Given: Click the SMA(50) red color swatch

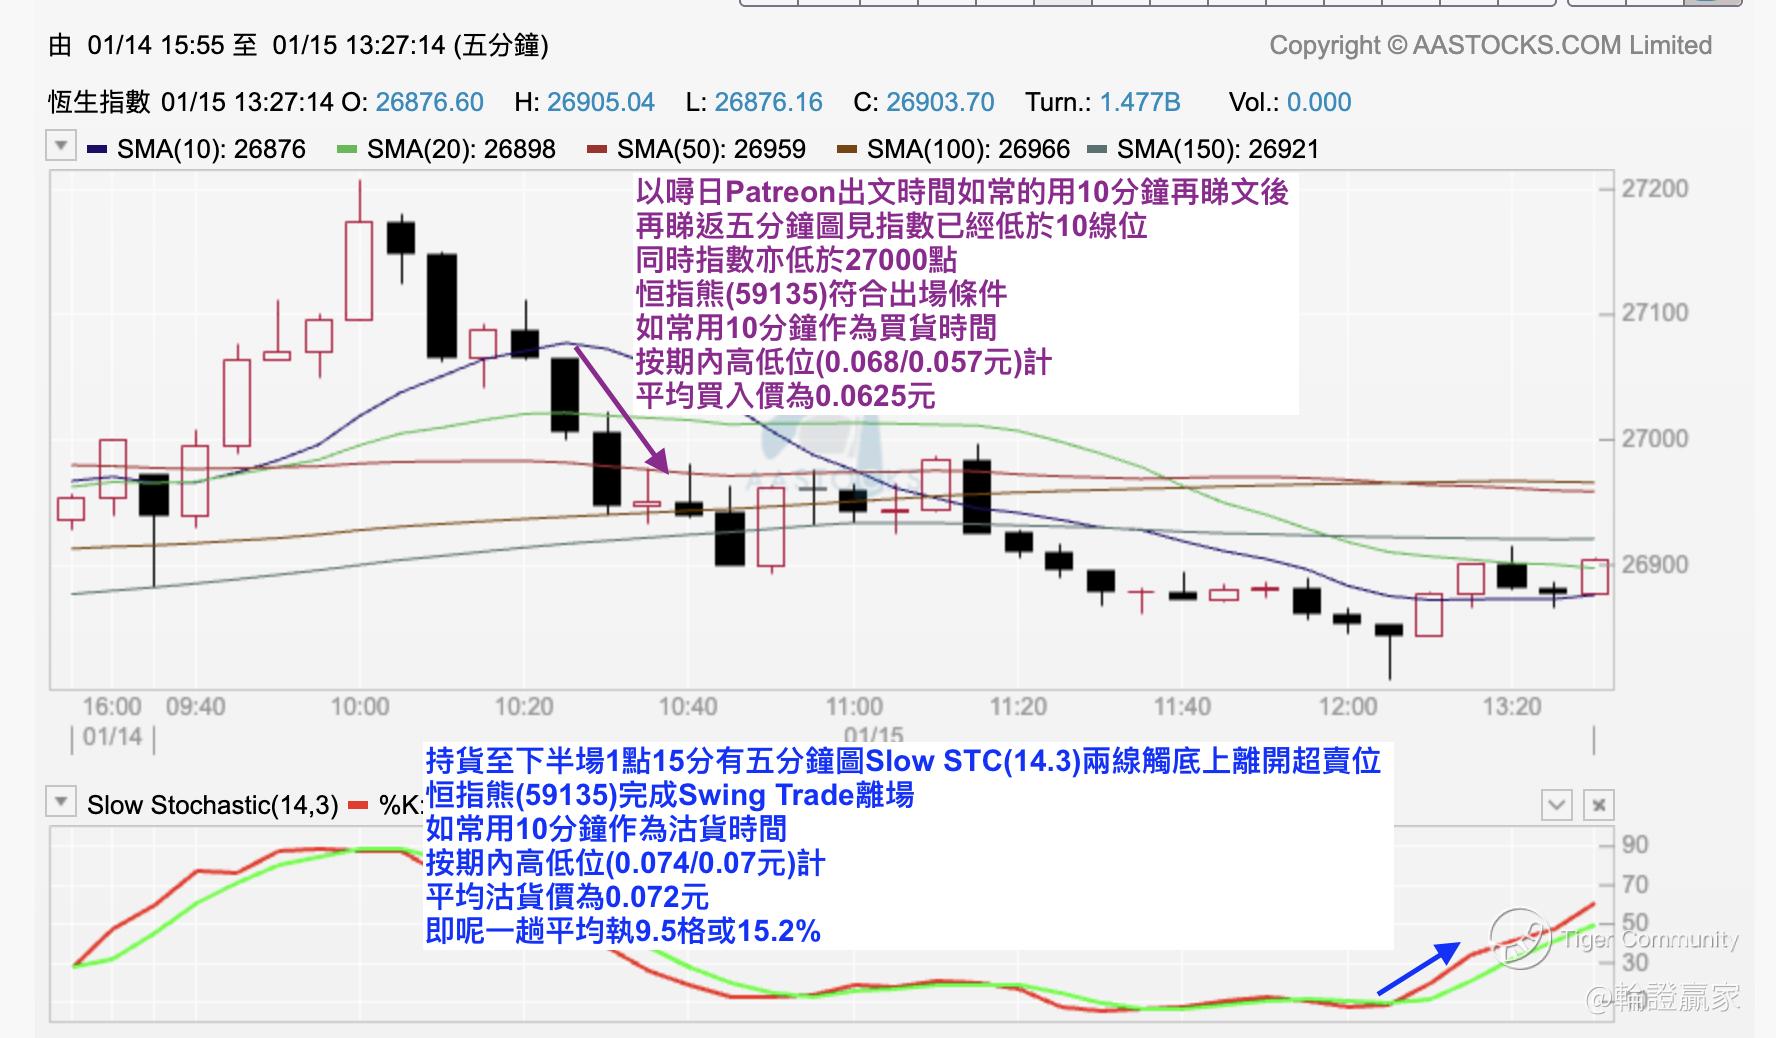Looking at the screenshot, I should 597,150.
